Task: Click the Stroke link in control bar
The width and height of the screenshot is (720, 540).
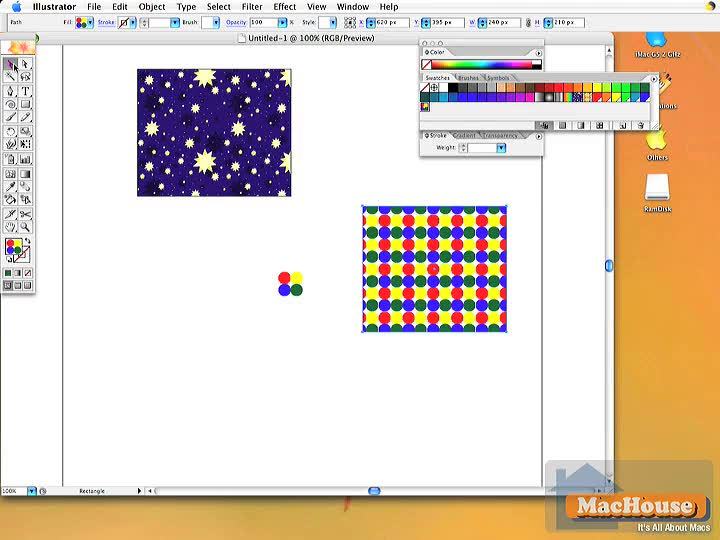Action: 106,22
